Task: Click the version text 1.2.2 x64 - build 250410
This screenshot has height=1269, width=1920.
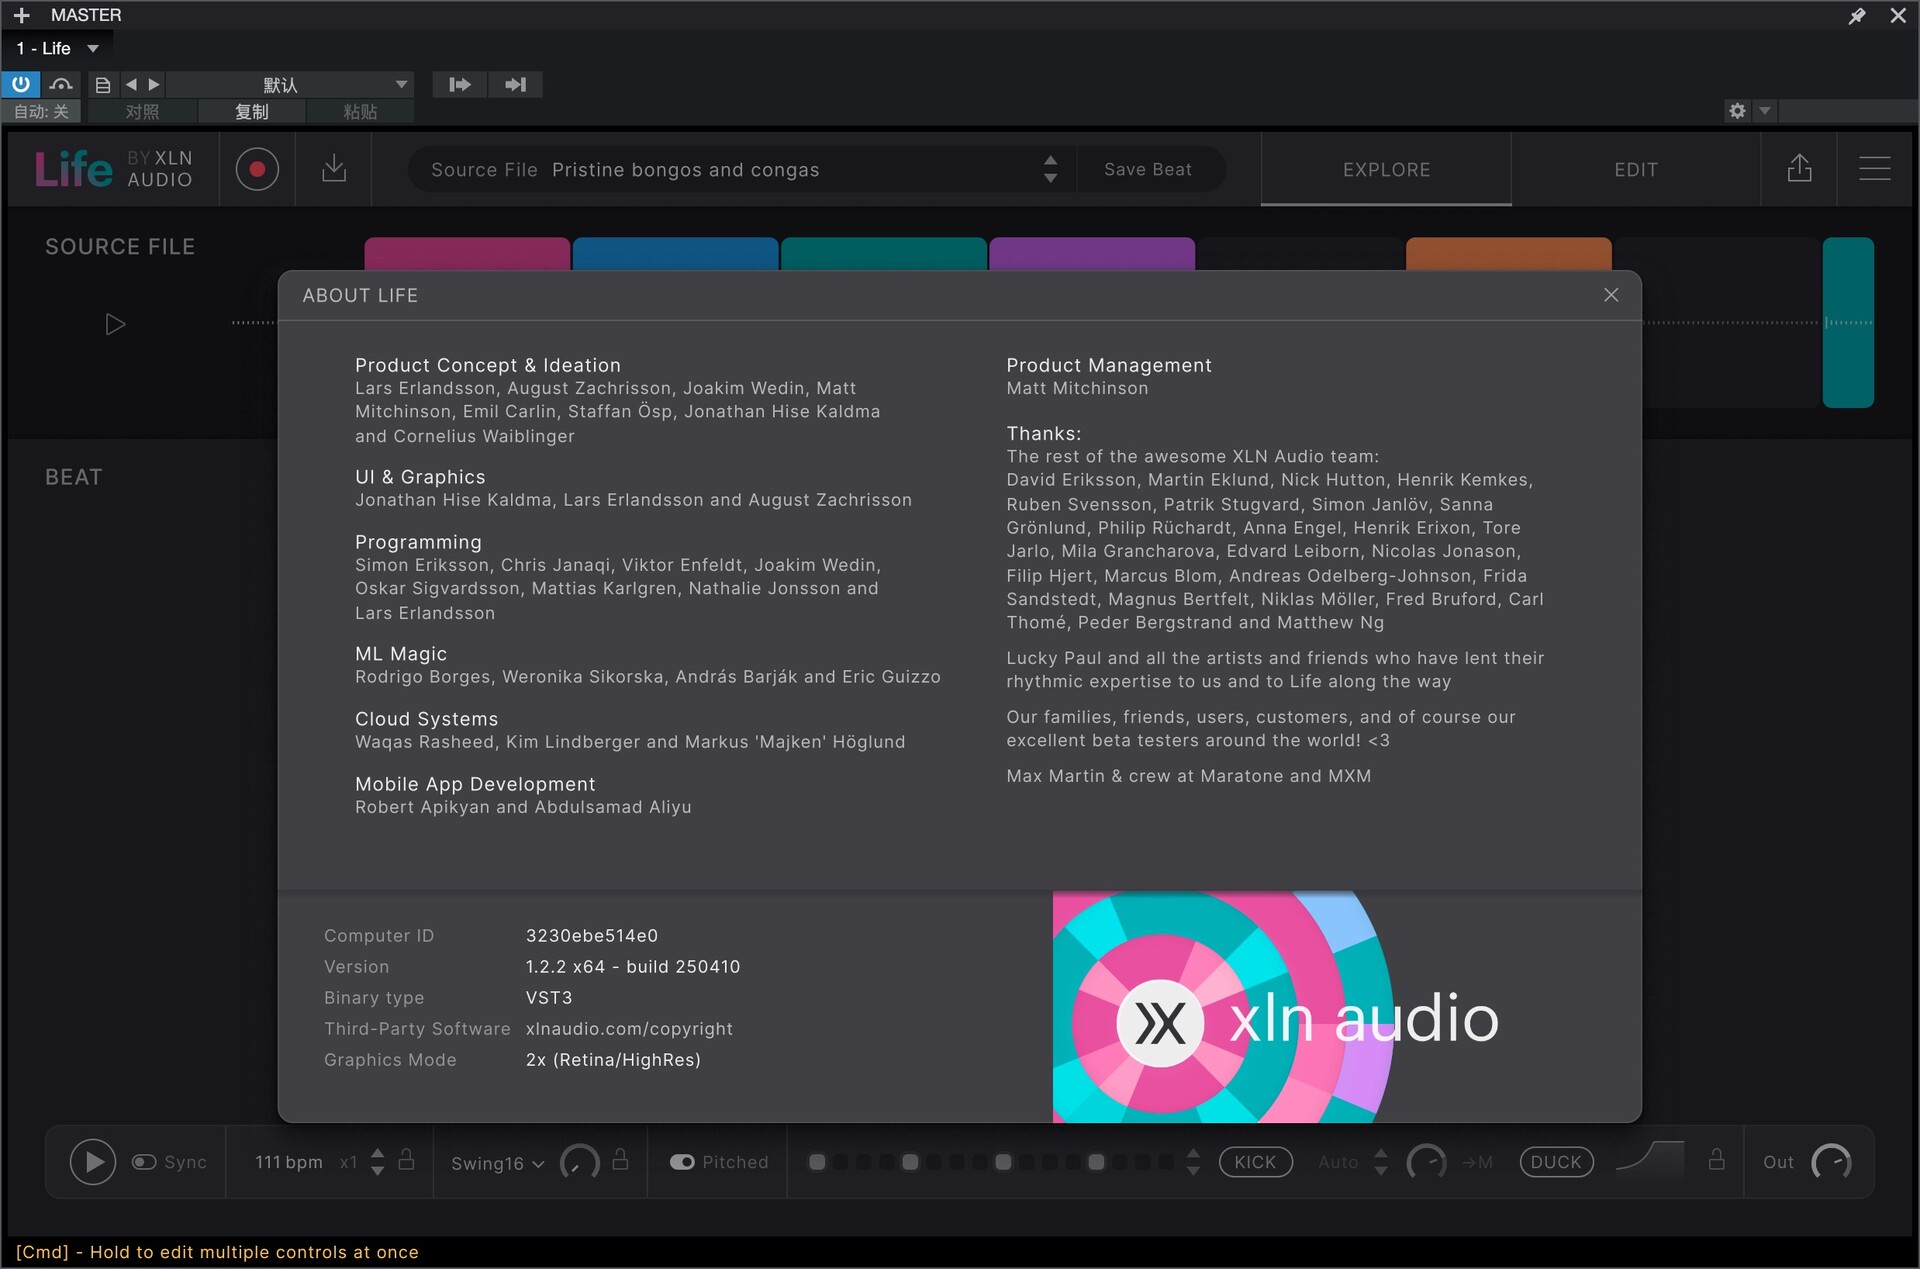Action: [633, 967]
